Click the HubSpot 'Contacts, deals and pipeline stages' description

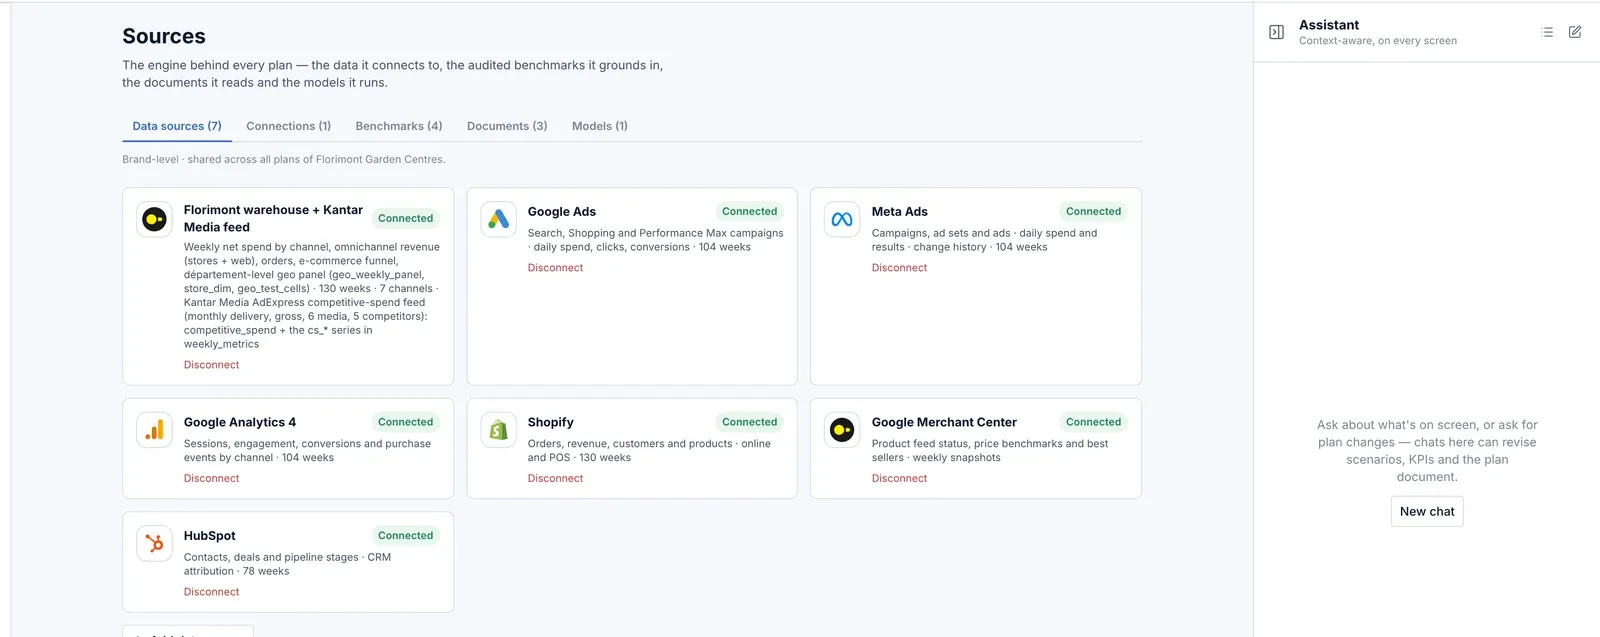point(287,564)
